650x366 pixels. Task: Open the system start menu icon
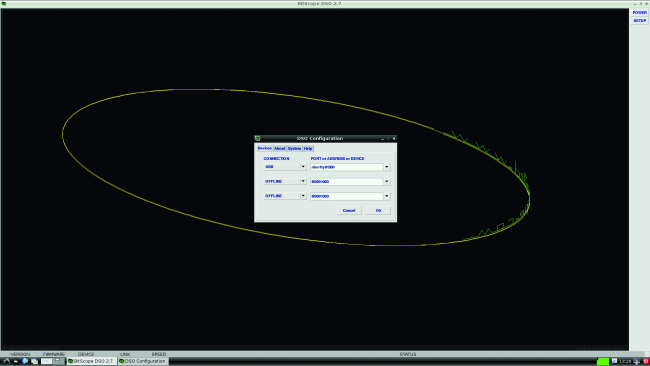pos(6,361)
